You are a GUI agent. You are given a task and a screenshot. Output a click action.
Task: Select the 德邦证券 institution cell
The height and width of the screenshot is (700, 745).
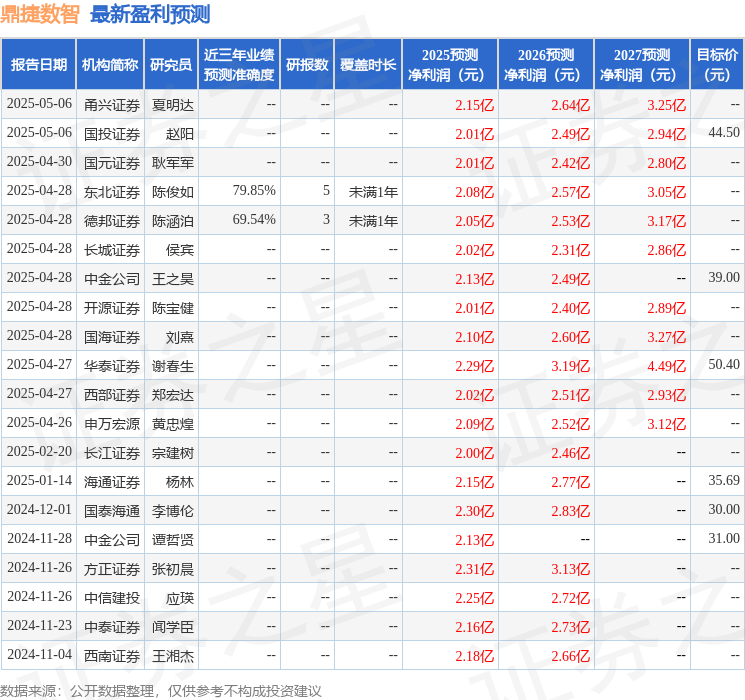click(x=112, y=221)
